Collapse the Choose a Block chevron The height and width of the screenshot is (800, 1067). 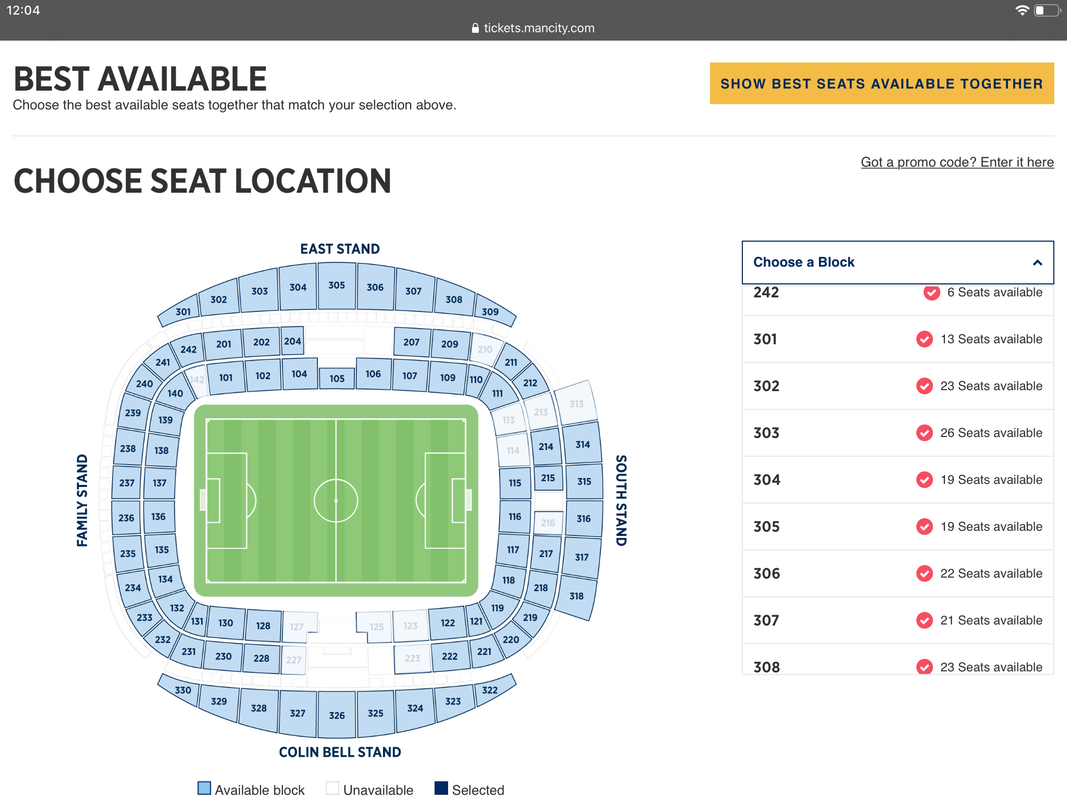pyautogui.click(x=1037, y=263)
